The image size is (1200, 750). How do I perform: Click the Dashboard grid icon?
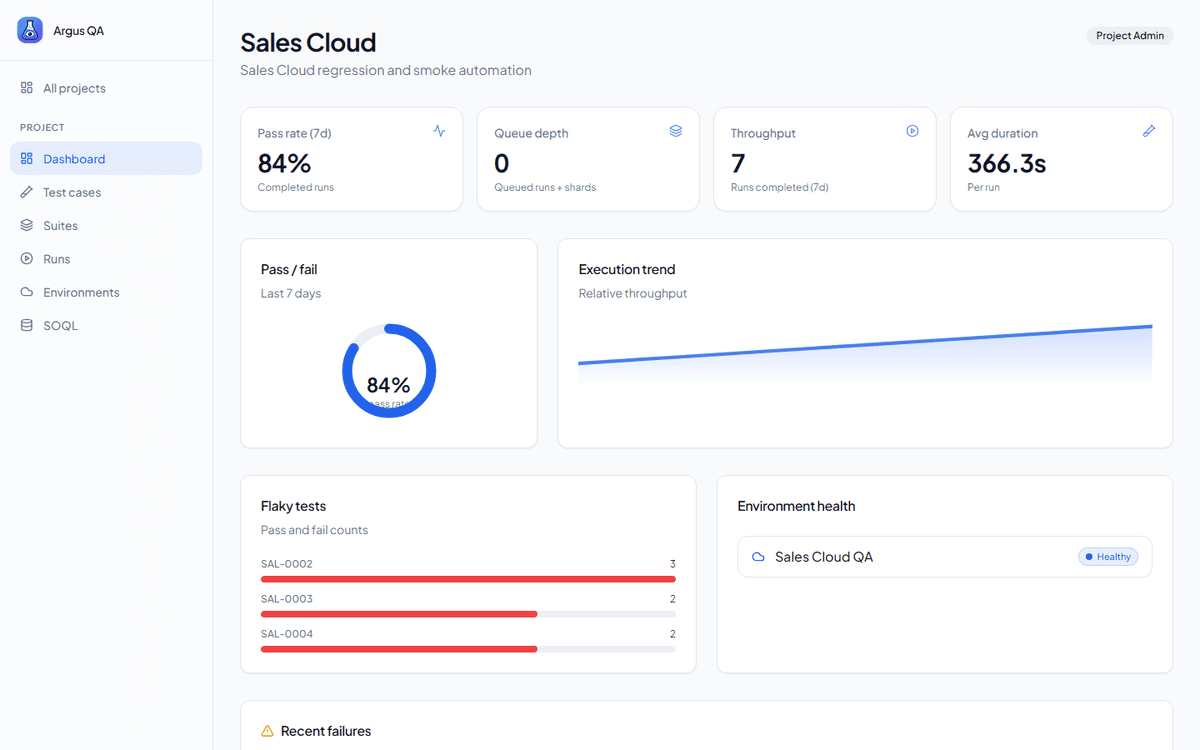(27, 159)
